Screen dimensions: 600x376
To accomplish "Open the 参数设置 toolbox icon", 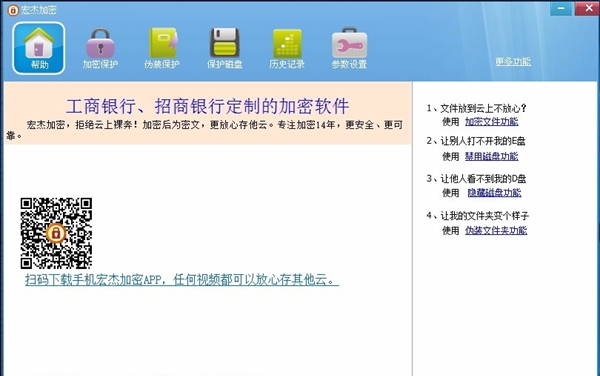I will [x=349, y=48].
